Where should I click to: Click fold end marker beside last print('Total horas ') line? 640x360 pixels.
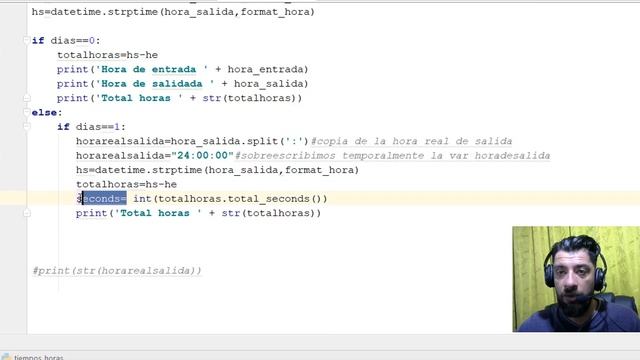[x=27, y=213]
